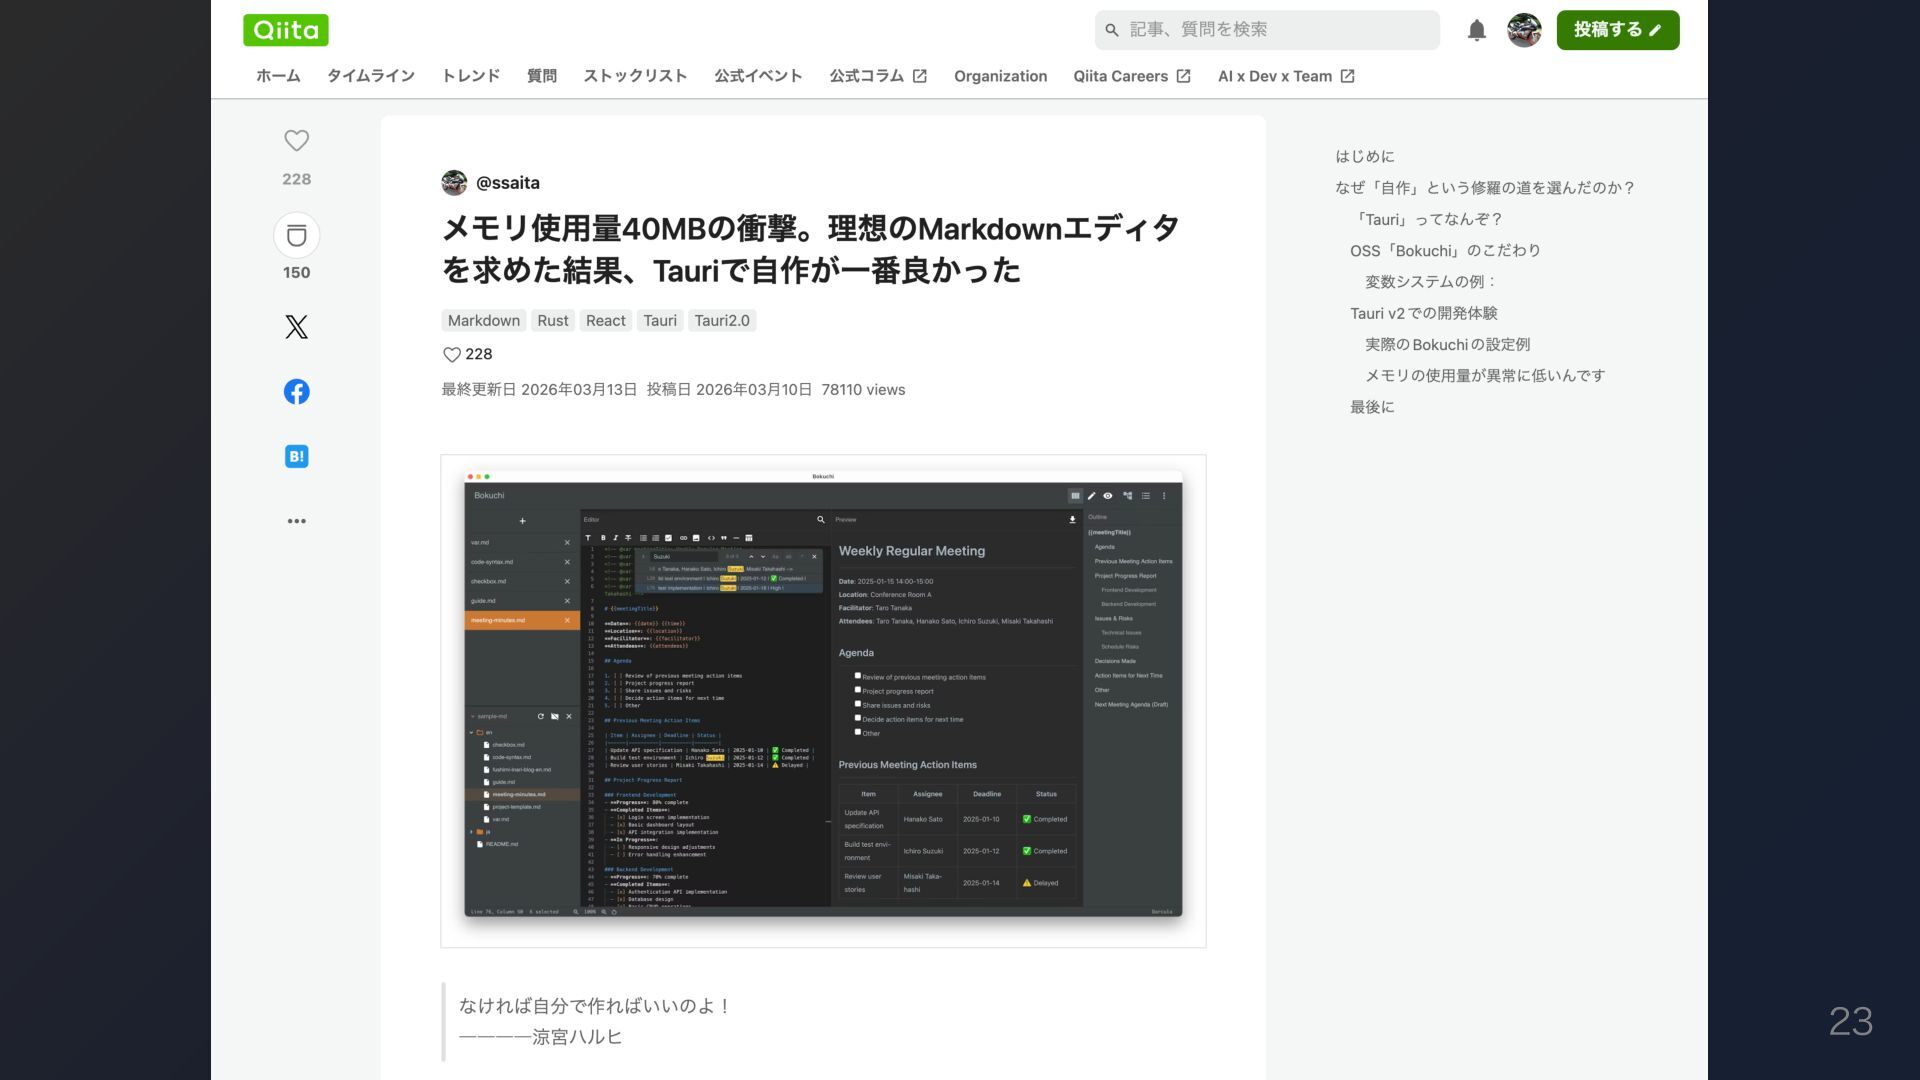Click the article title heading
Image resolution: width=1920 pixels, height=1080 pixels.
pos(810,249)
